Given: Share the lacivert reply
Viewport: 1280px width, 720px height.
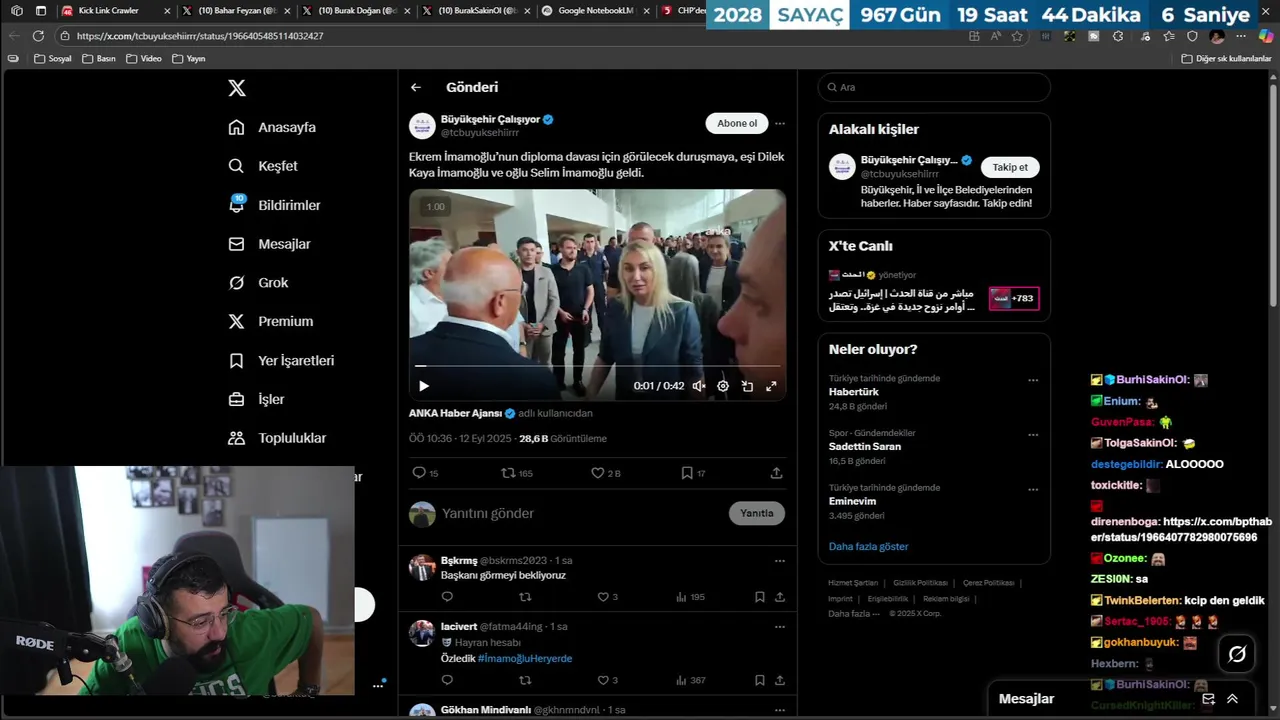Looking at the screenshot, I should (780, 680).
